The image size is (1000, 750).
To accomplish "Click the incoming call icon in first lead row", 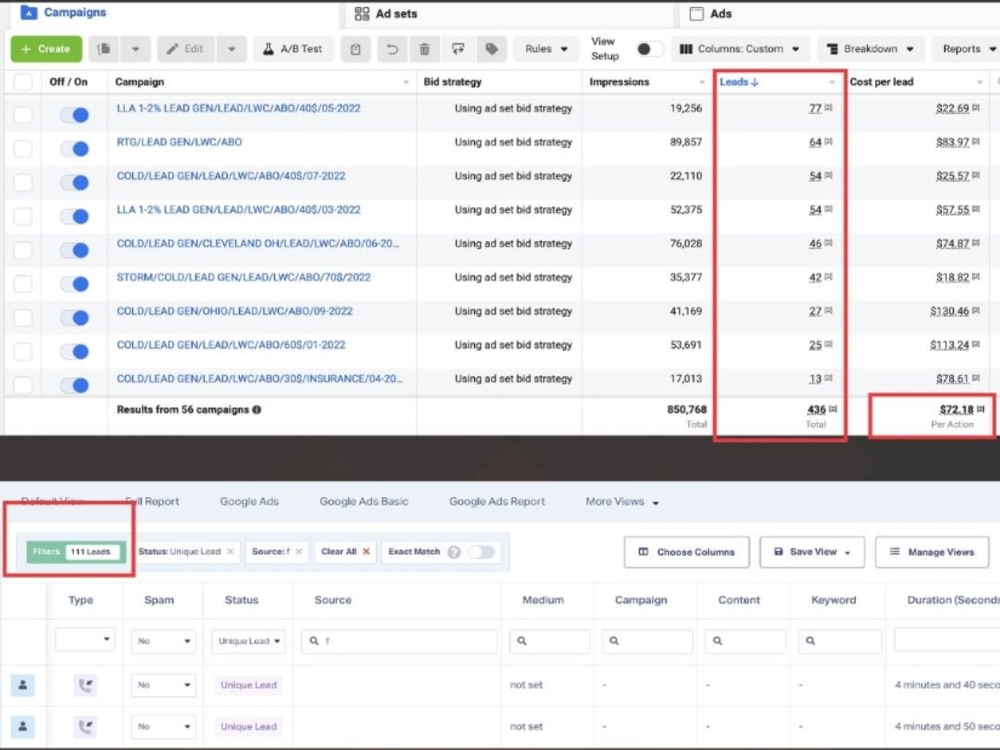I will point(85,686).
